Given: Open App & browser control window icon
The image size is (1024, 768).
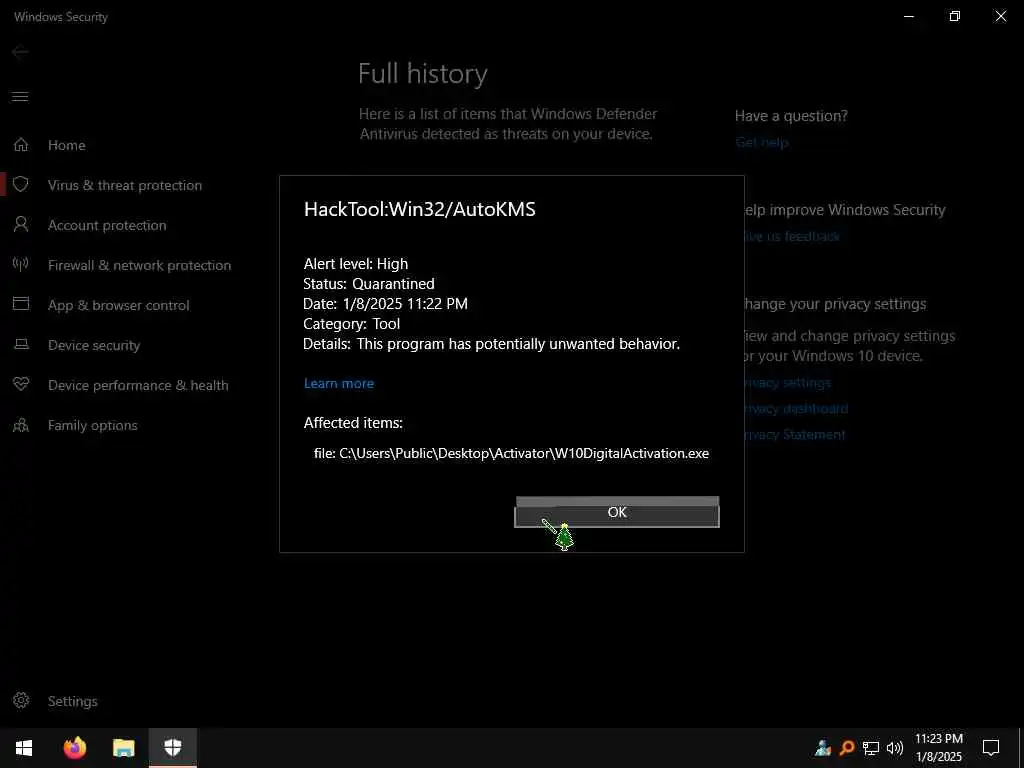Looking at the screenshot, I should [21, 304].
